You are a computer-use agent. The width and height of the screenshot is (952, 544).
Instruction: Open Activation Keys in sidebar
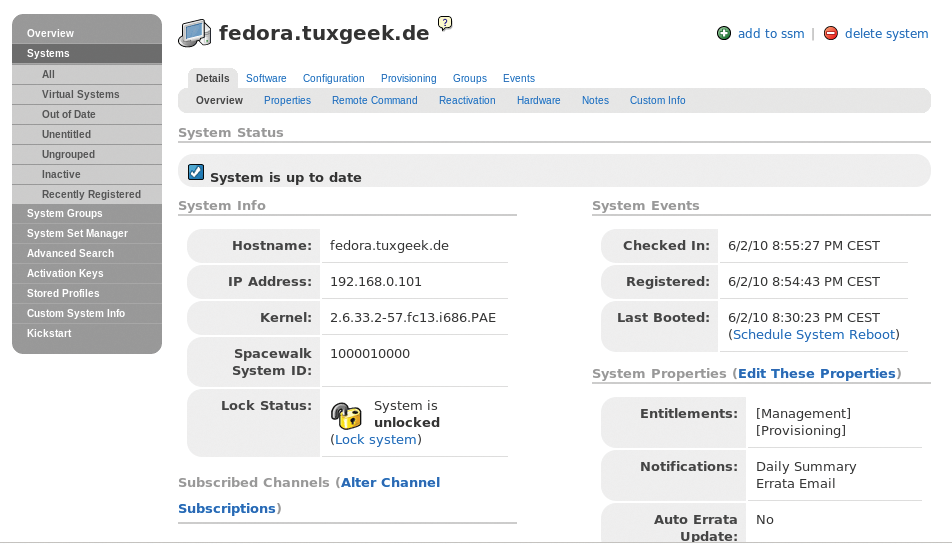(65, 273)
